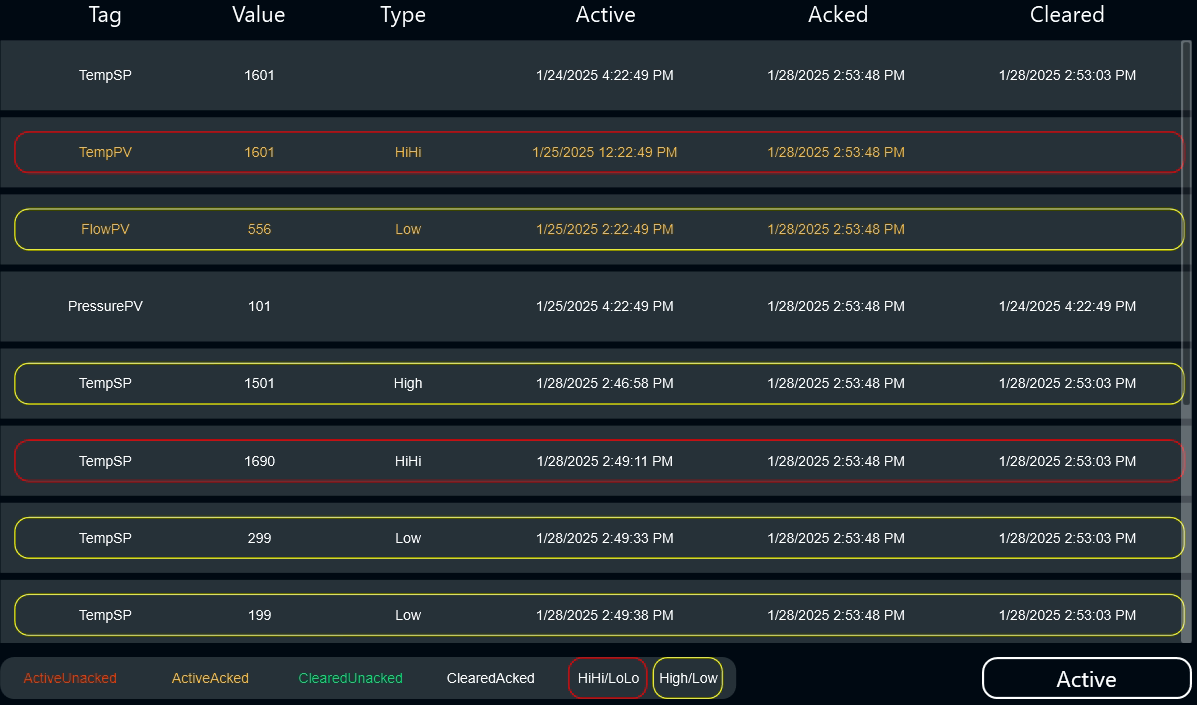
Task: Click active time 1/28/2025 2:49:33 PM
Action: [x=605, y=539]
